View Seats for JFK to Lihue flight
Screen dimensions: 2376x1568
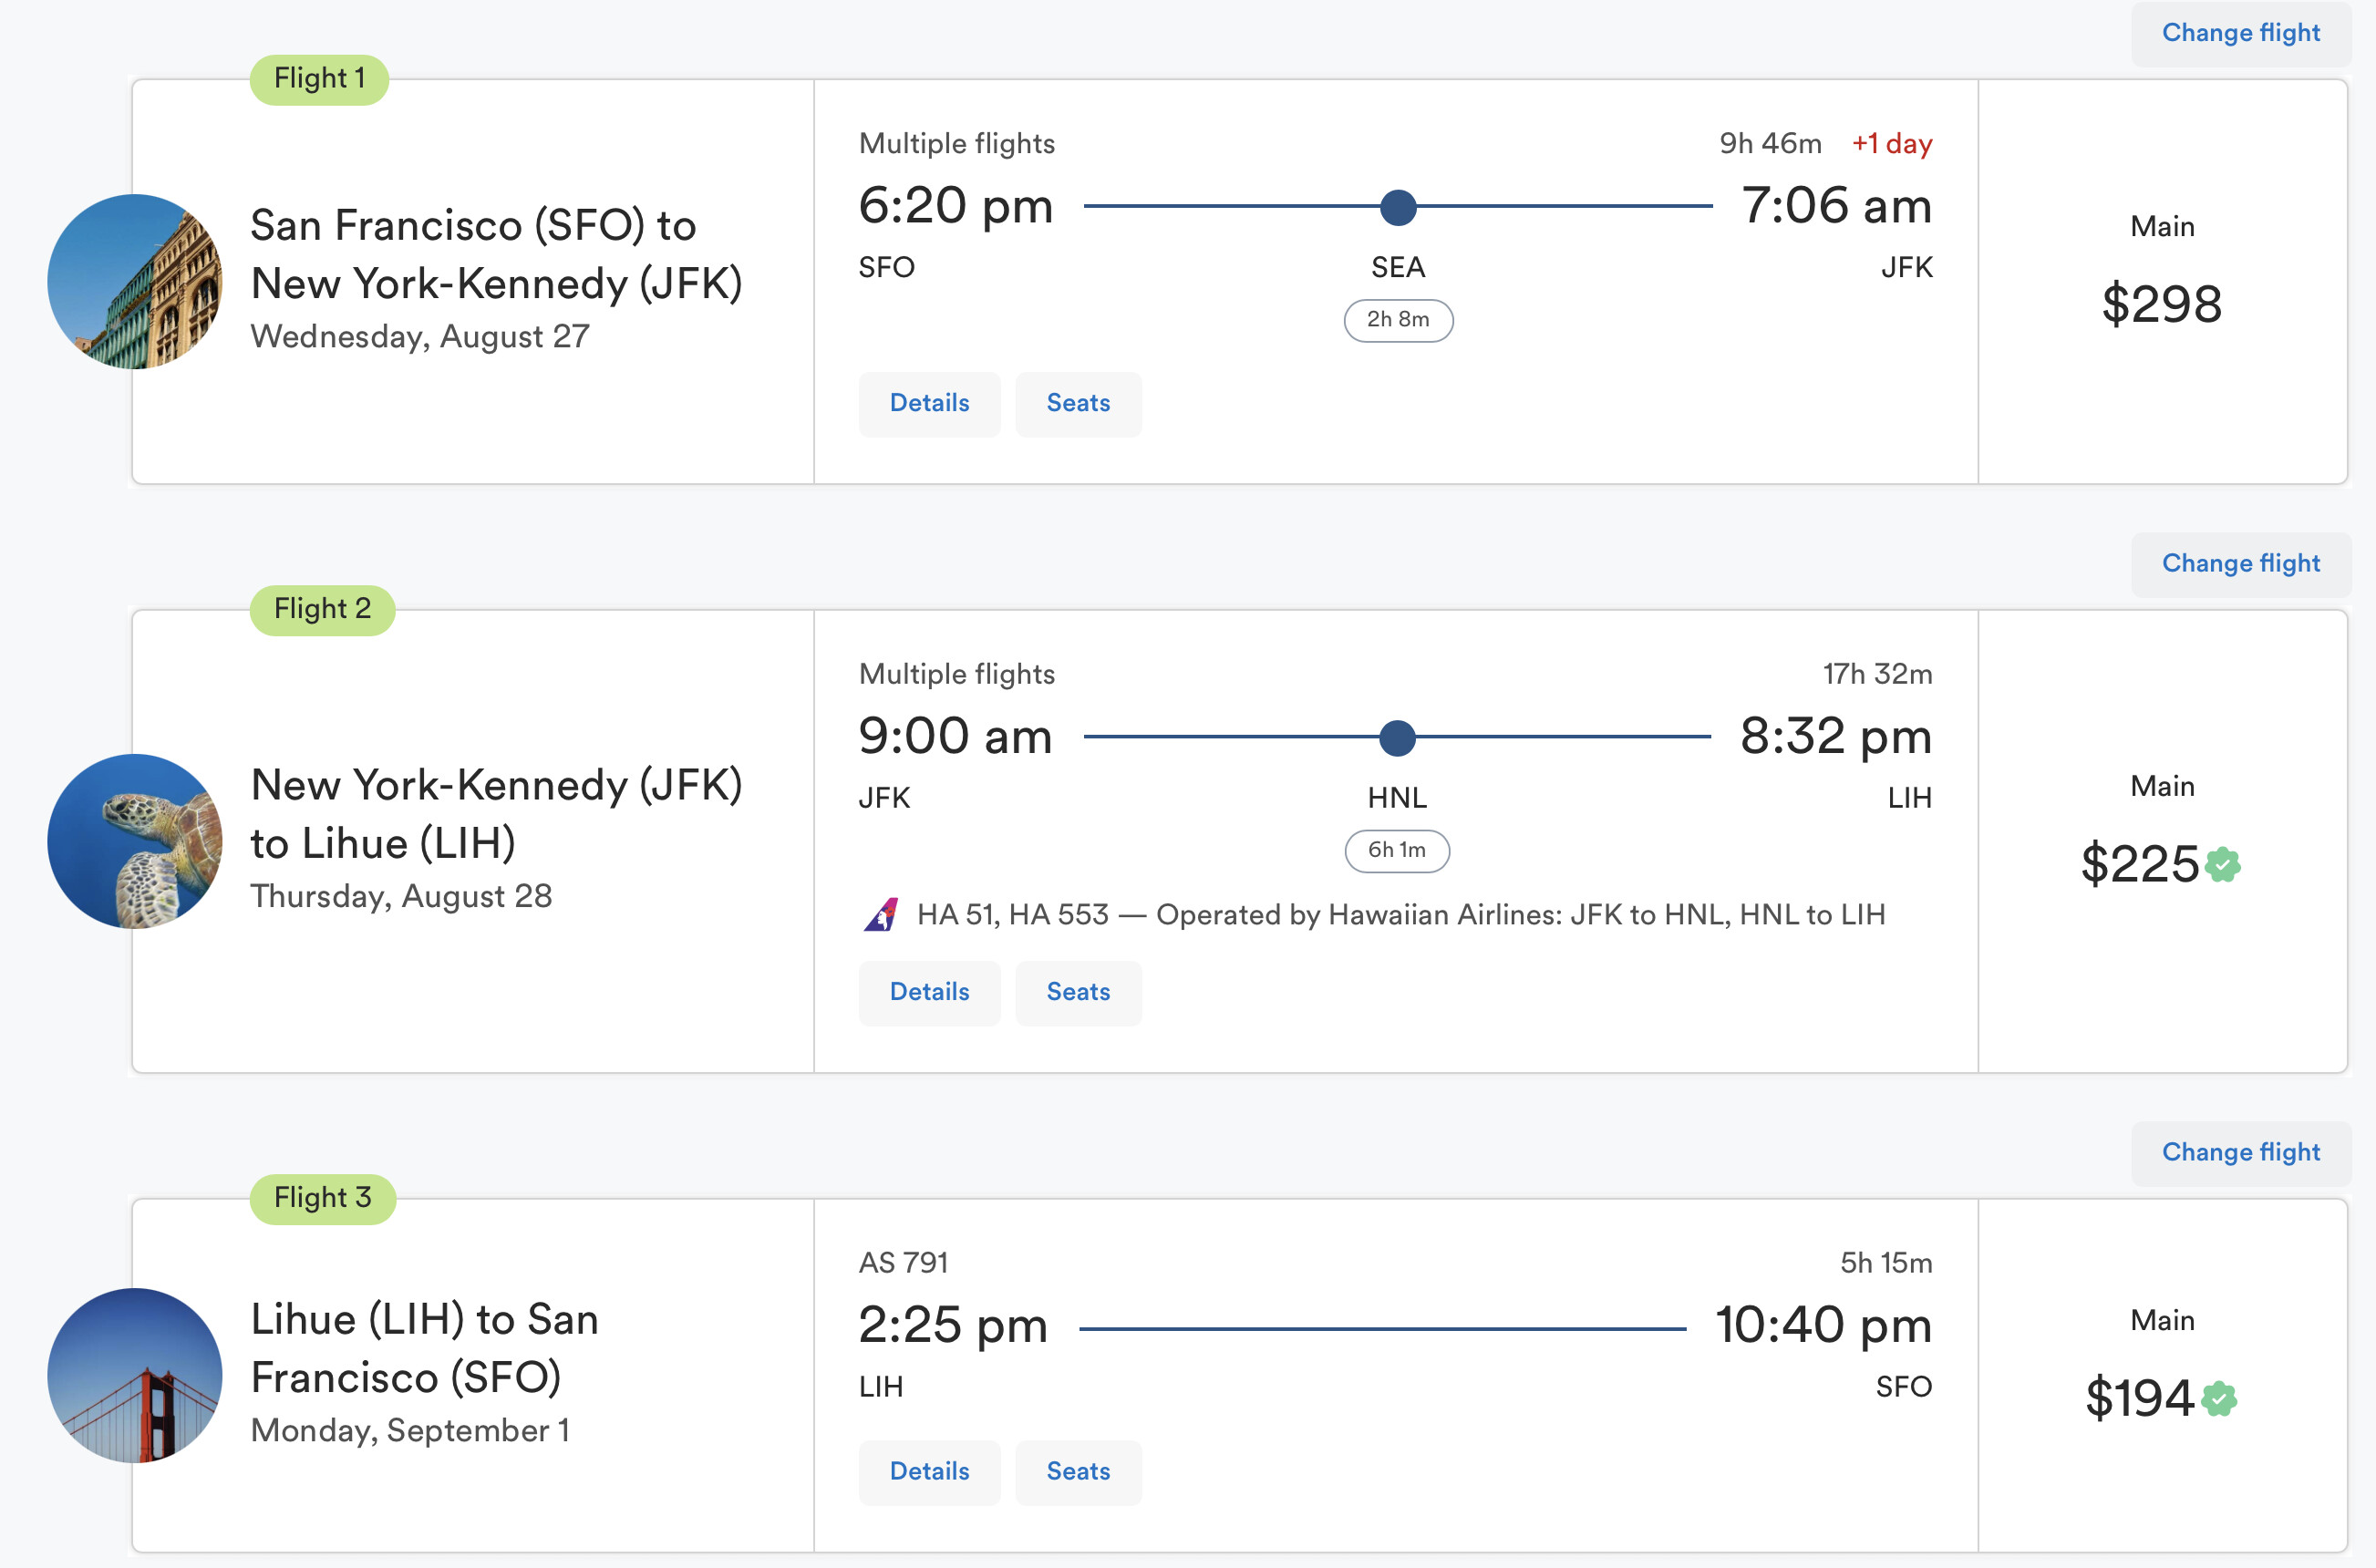[1078, 993]
